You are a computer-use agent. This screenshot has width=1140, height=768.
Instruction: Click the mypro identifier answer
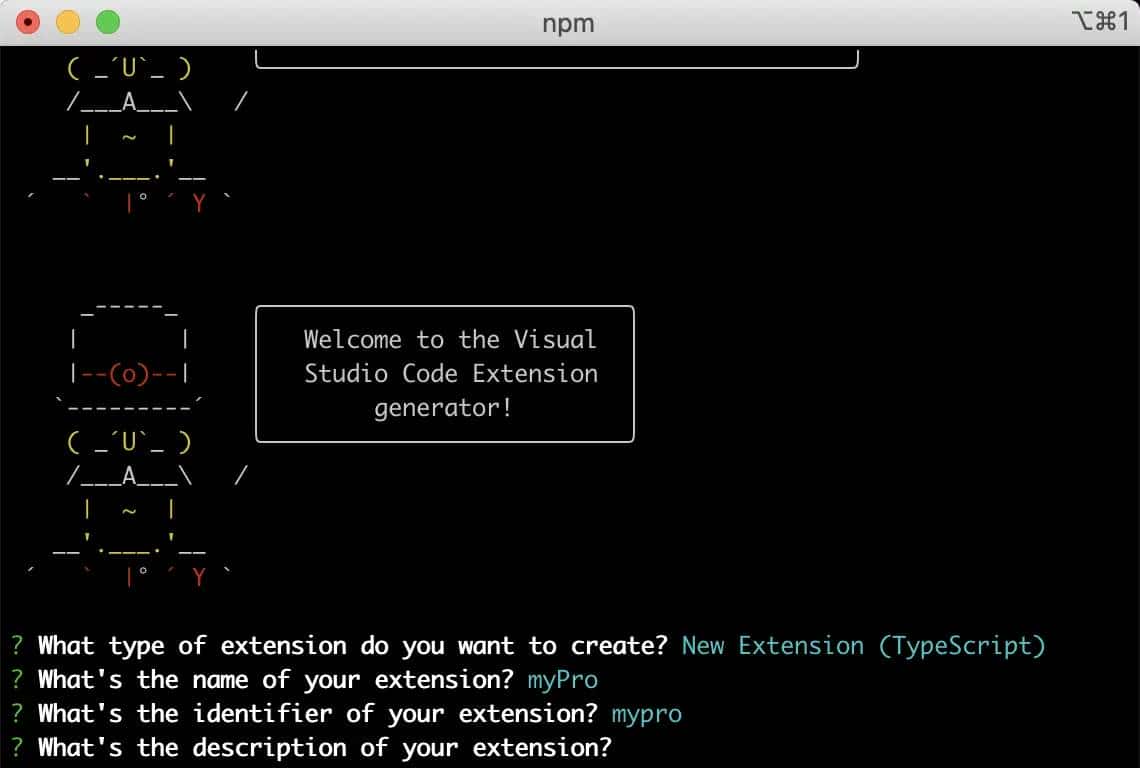click(646, 714)
